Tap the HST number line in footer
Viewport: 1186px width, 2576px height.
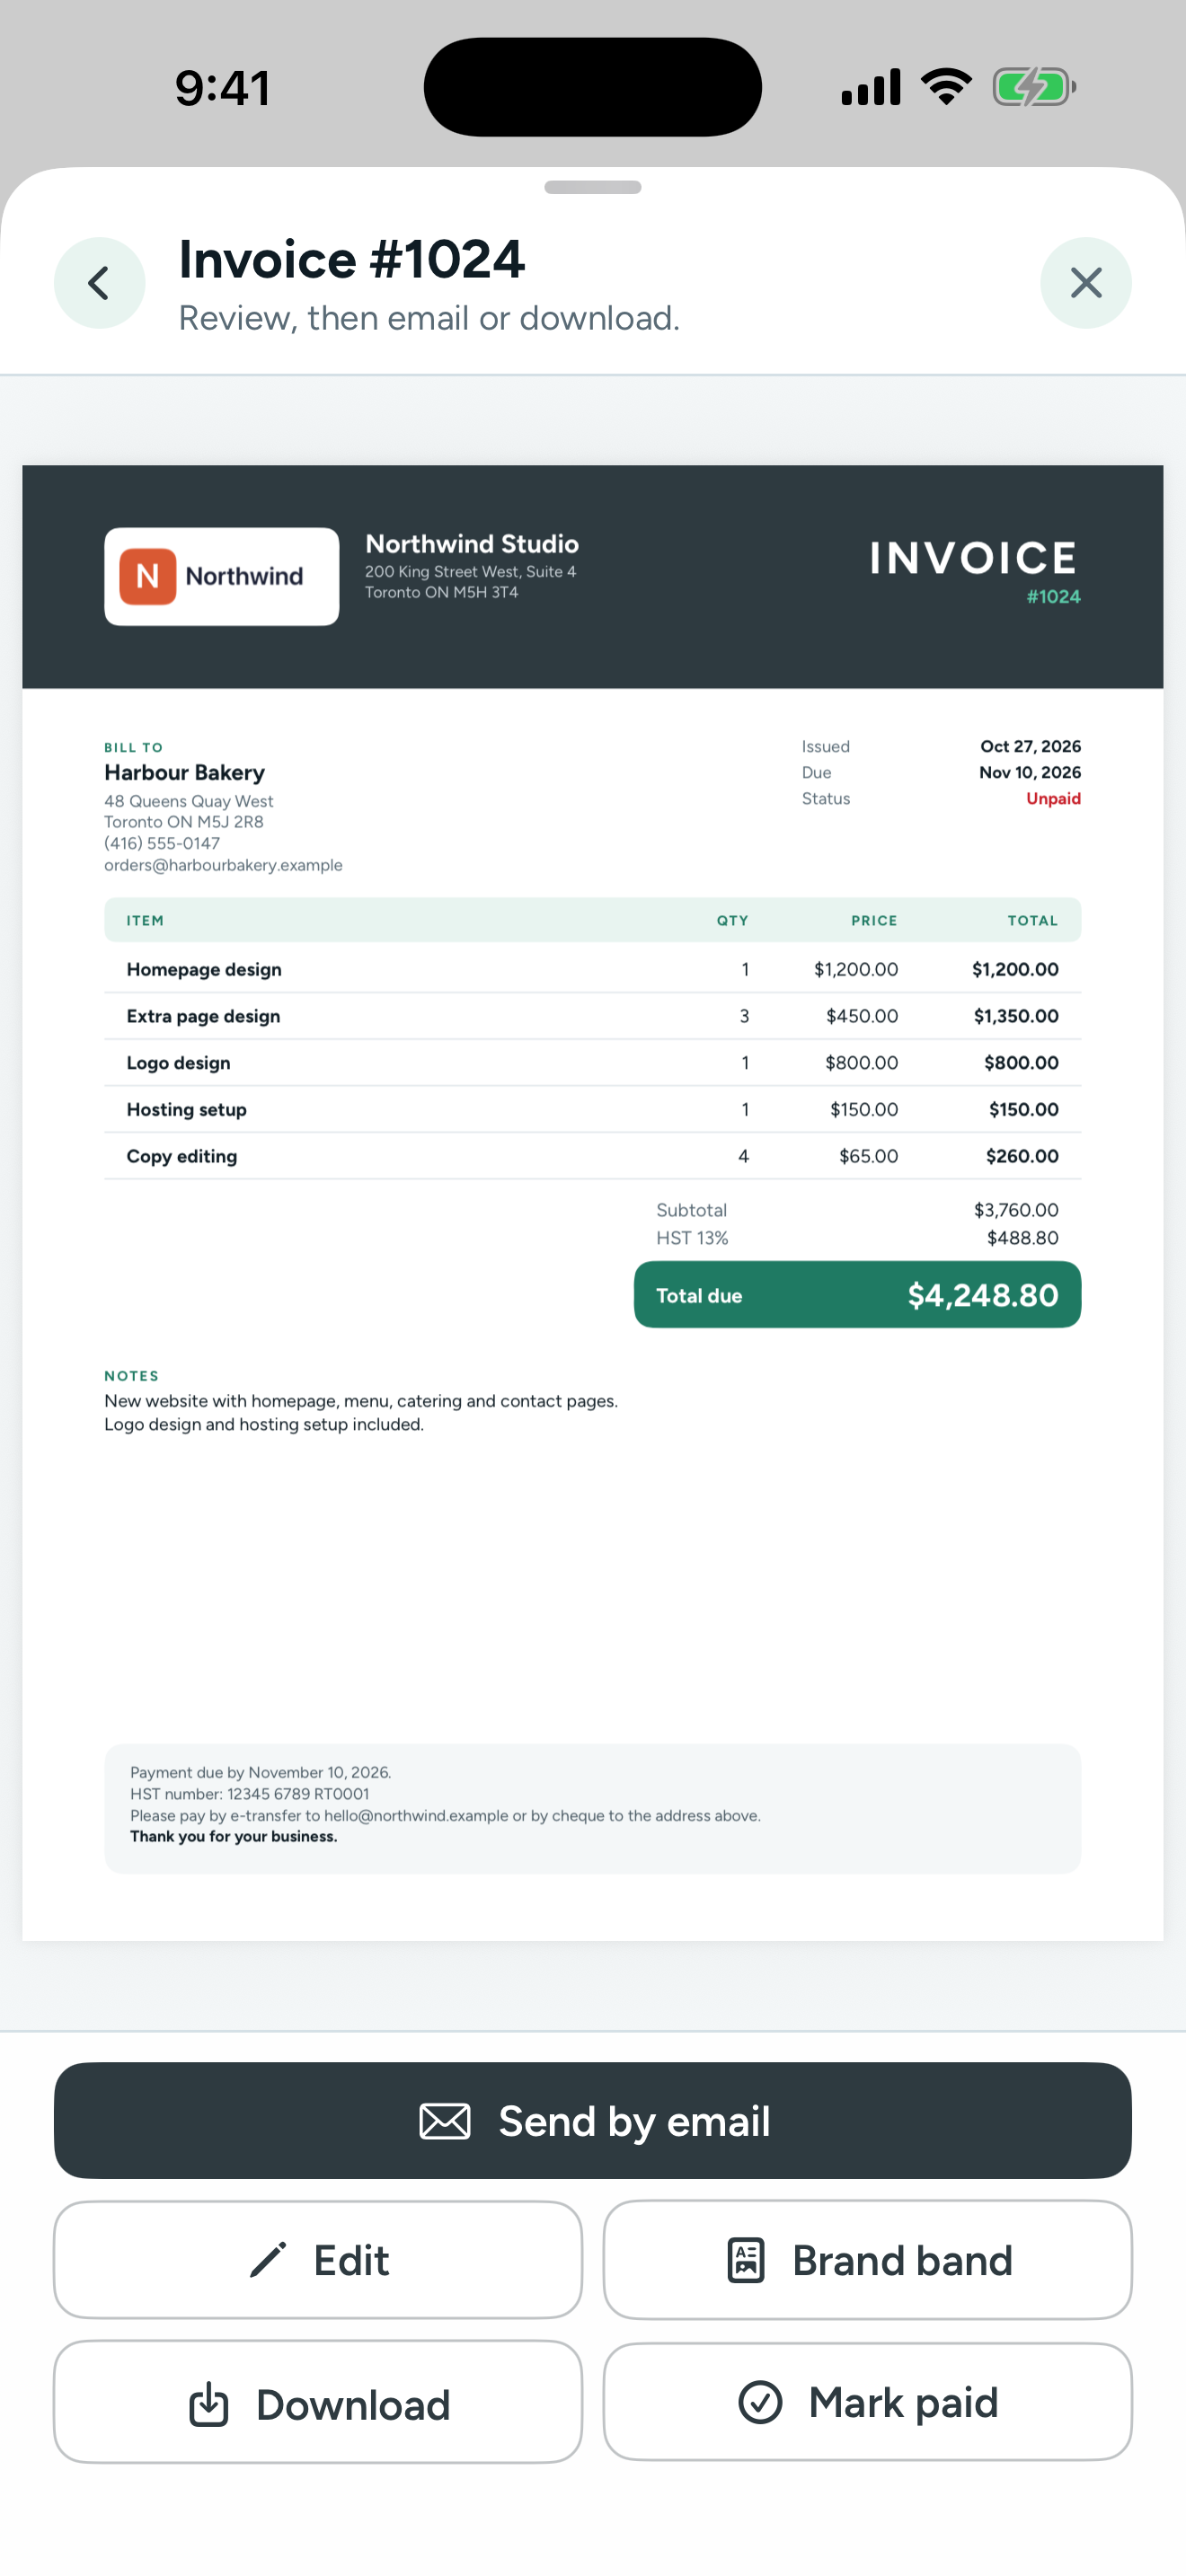[250, 1794]
